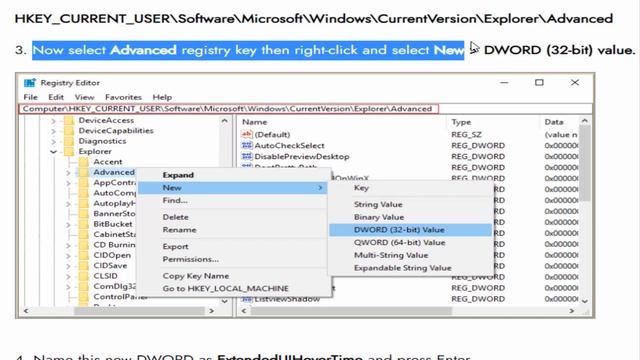Expand the Diagnostics key
640x360 pixels.
pos(53,141)
